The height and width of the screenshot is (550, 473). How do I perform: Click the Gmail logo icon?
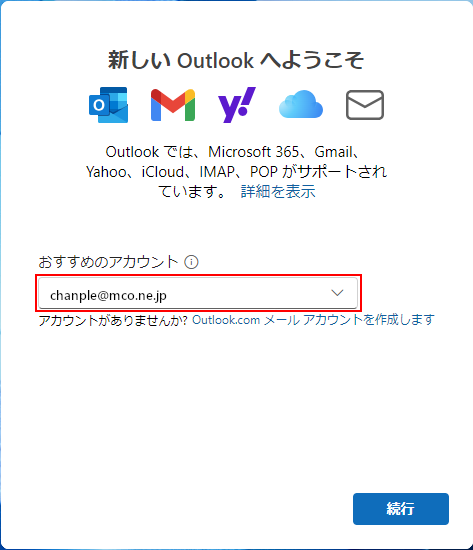tap(173, 105)
